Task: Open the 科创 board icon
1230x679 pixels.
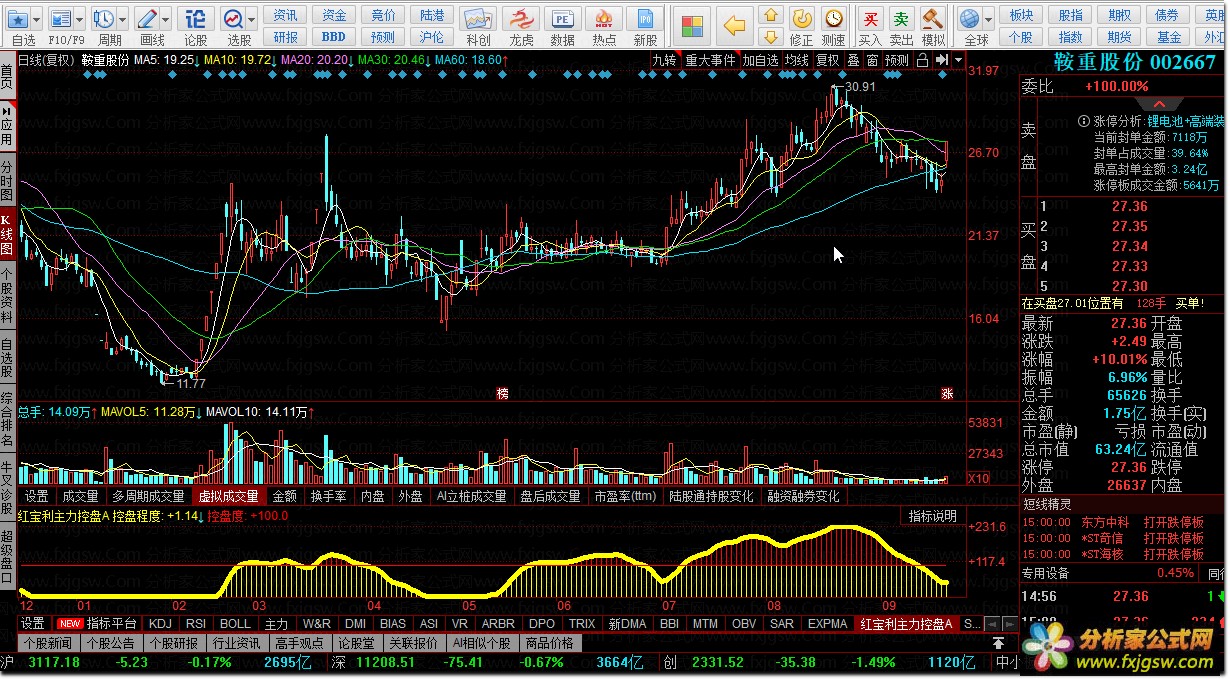Action: tap(478, 18)
